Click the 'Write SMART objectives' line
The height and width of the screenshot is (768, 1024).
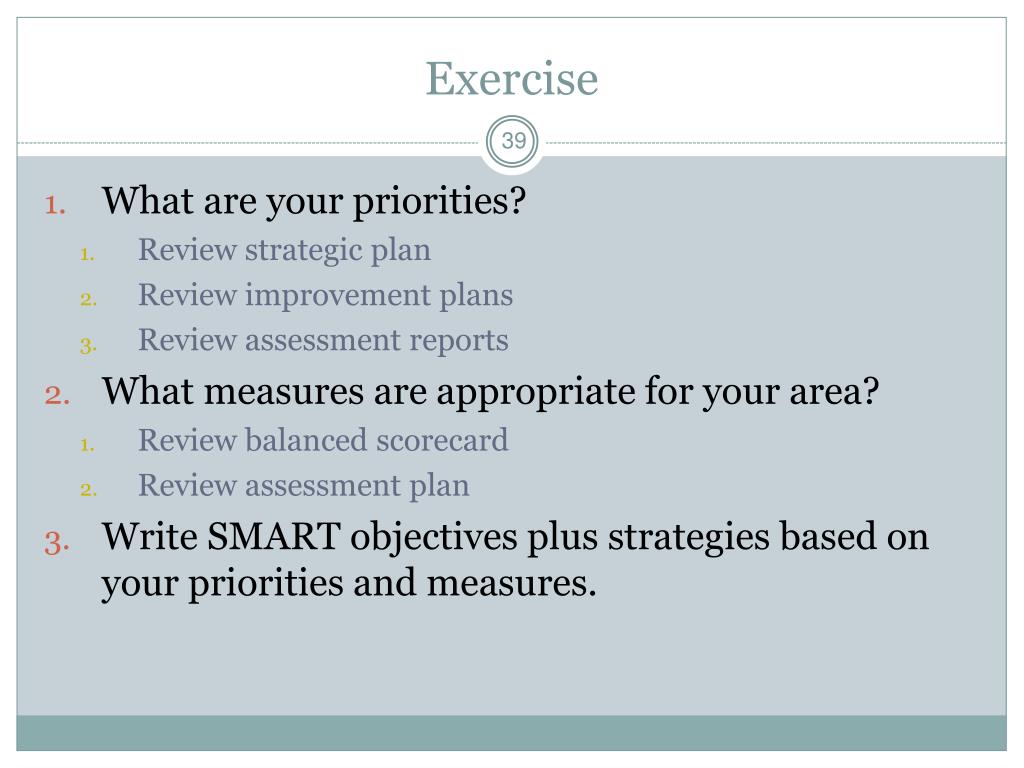click(515, 537)
